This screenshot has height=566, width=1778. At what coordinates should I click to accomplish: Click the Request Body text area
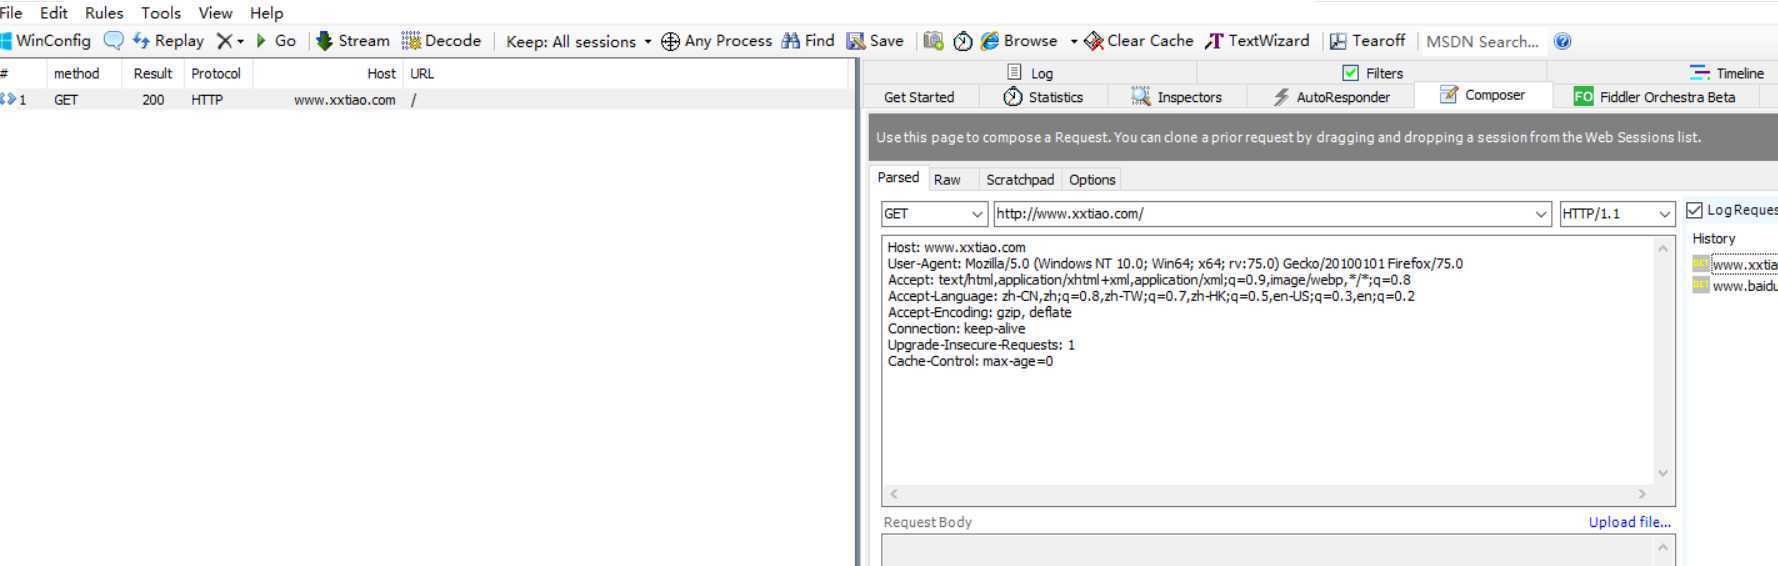(1268, 551)
